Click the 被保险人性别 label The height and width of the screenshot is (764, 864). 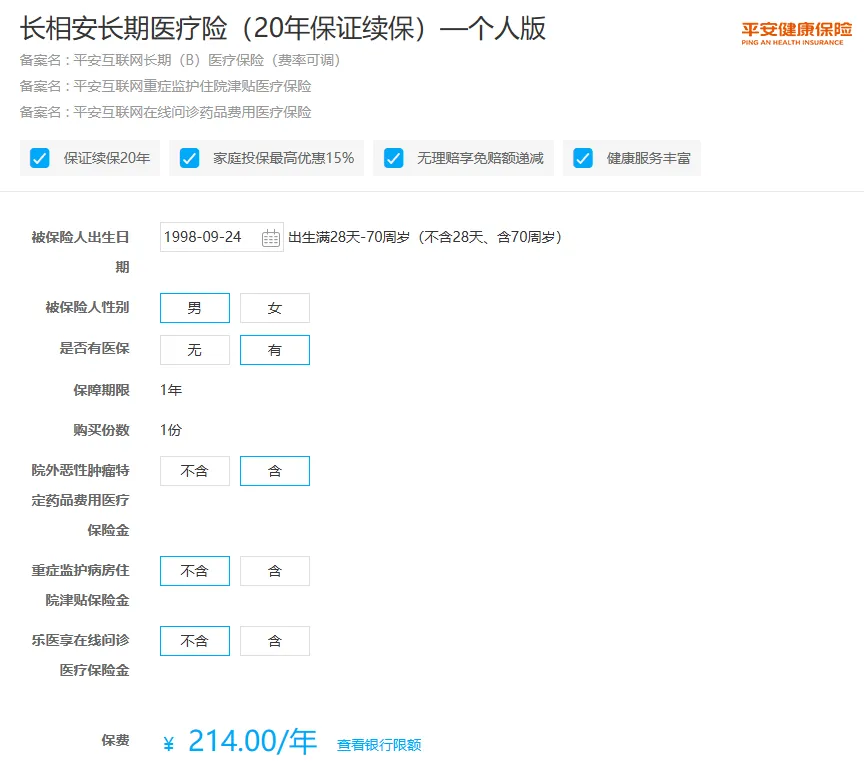coord(88,307)
